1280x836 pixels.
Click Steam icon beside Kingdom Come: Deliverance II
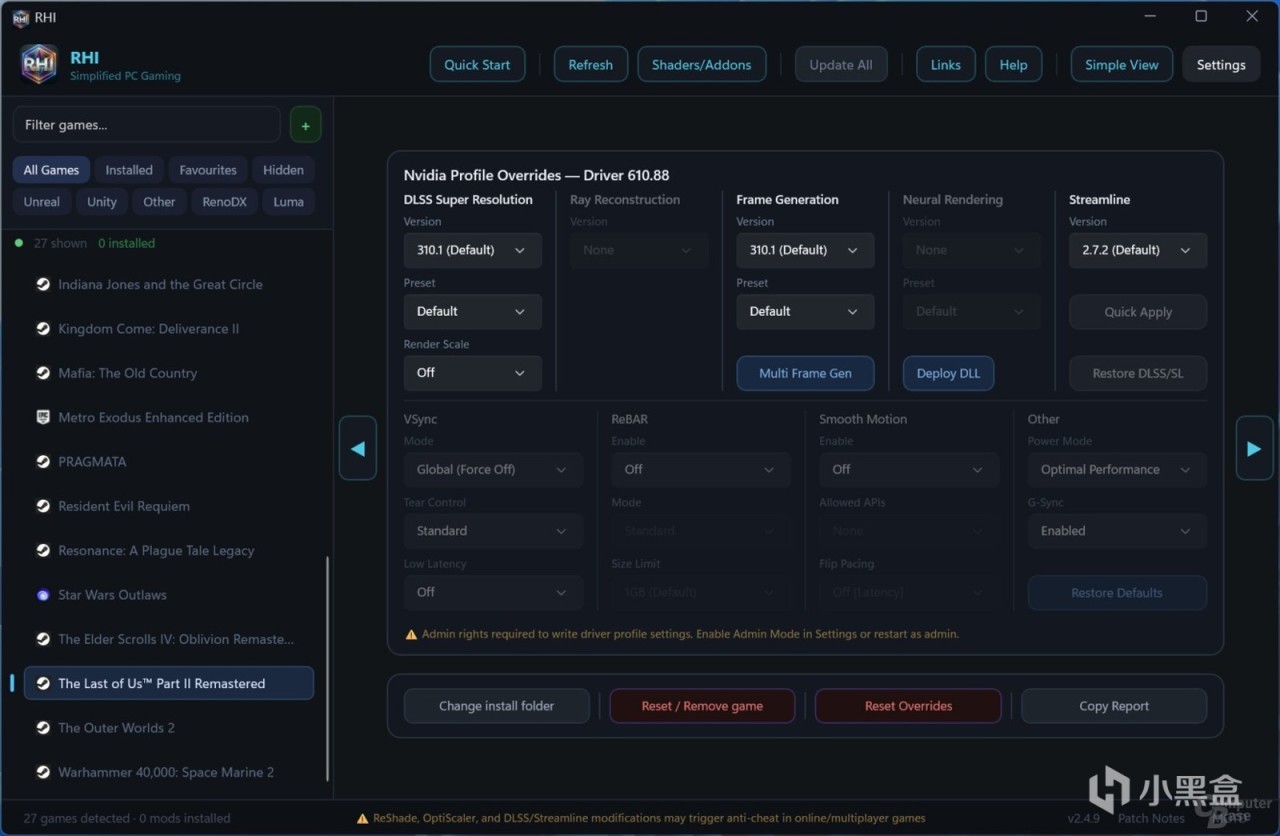[43, 329]
